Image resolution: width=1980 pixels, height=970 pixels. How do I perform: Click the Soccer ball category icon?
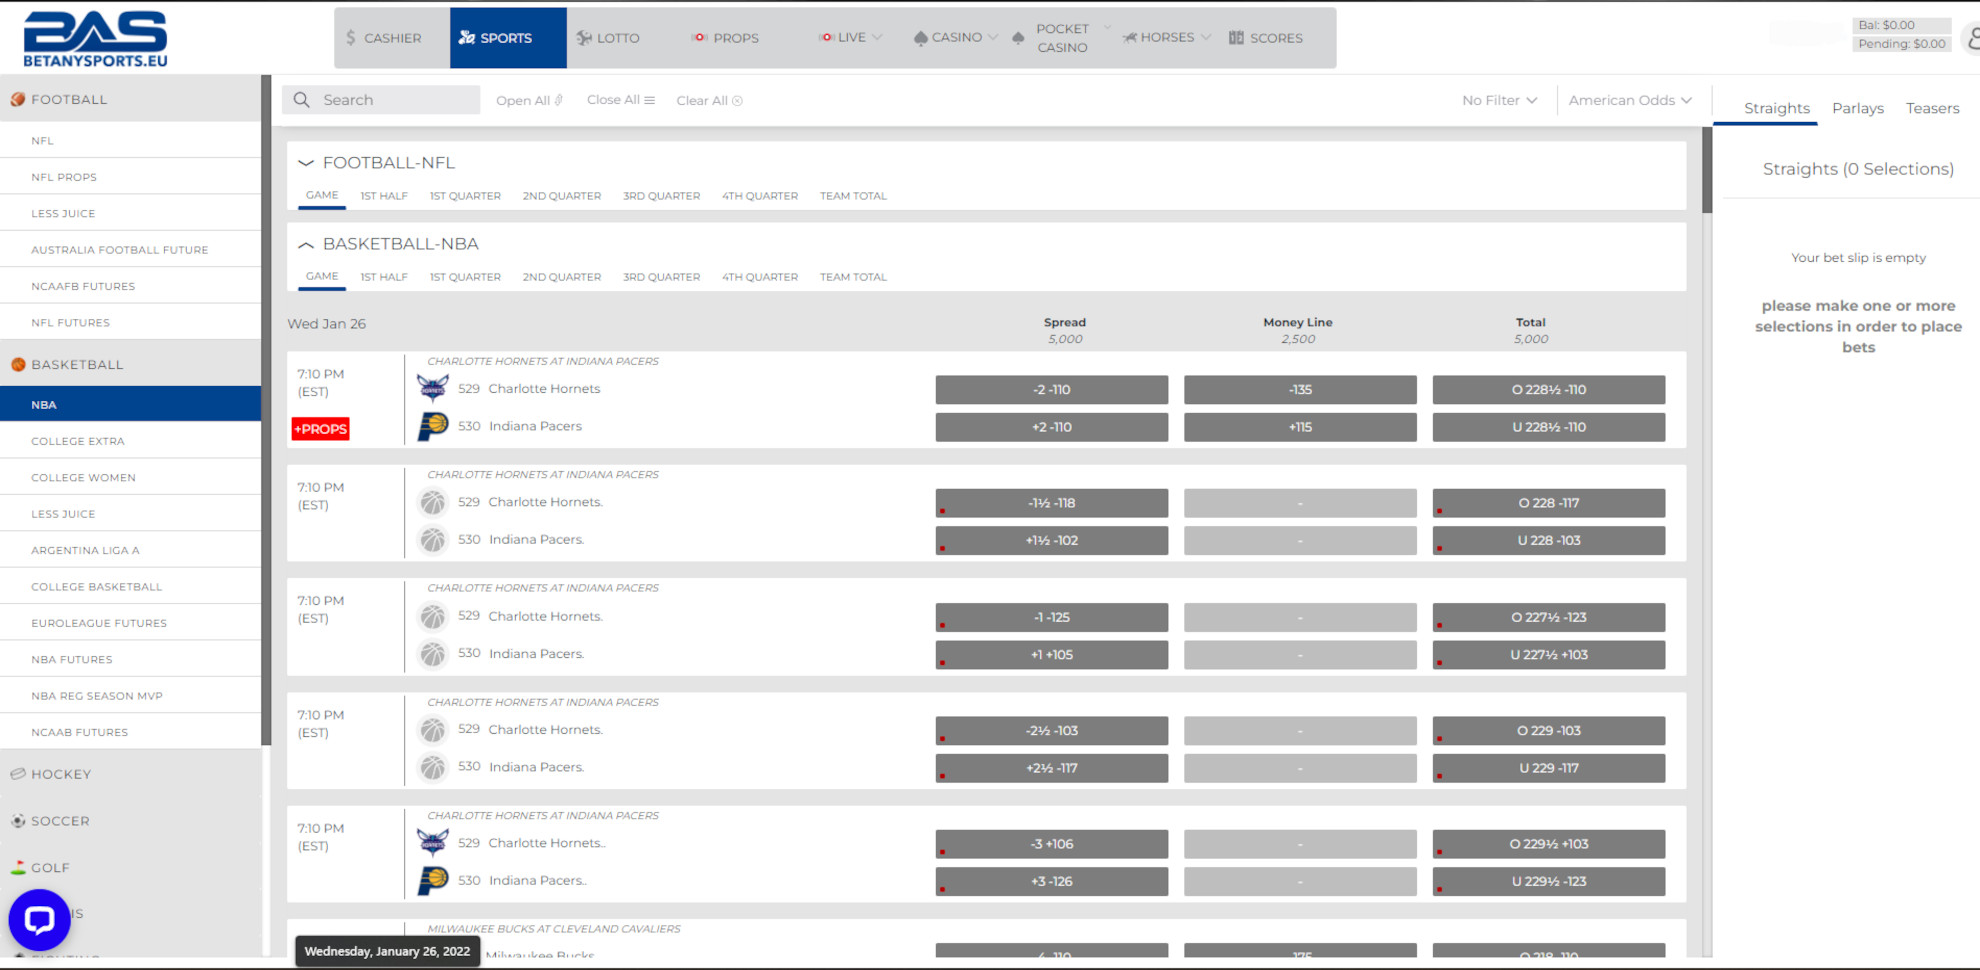point(18,821)
